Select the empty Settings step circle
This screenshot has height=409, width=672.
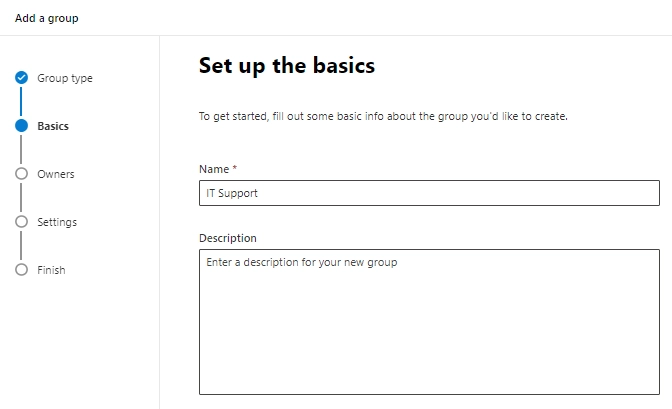(21, 222)
